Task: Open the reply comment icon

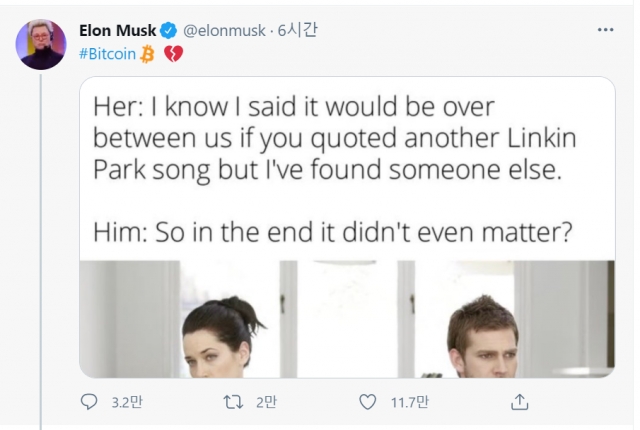Action: 89,402
